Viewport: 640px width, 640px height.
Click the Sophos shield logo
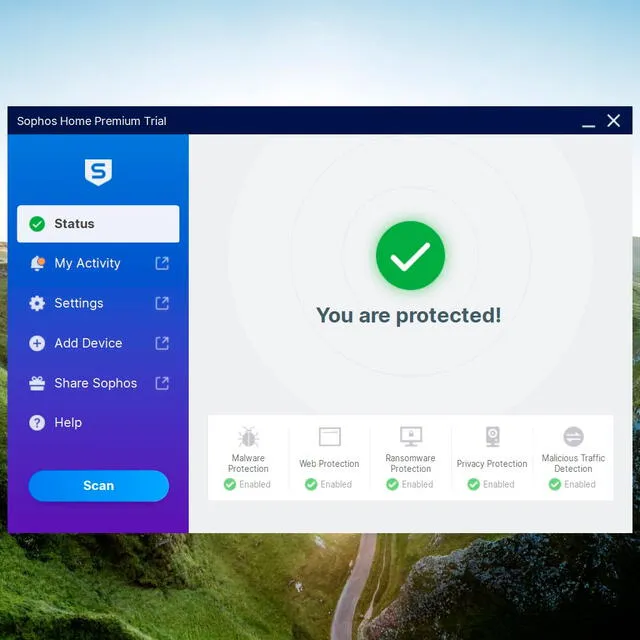click(98, 172)
